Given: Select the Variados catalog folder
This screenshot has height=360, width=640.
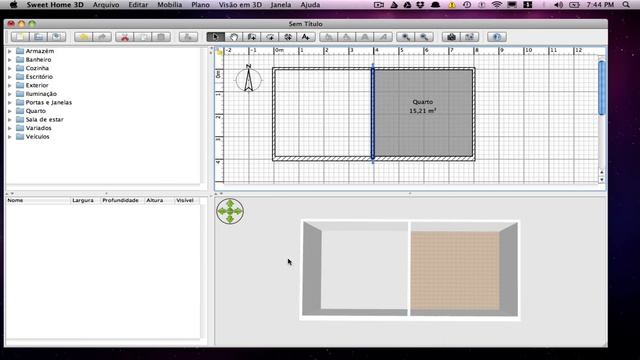Looking at the screenshot, I should point(38,128).
